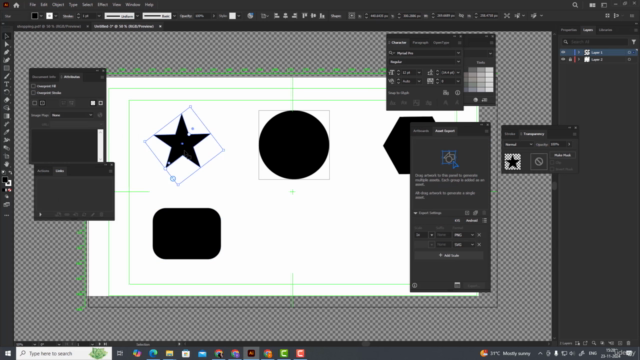This screenshot has width=640, height=360.
Task: Open Character panel hamburger menu
Action: pyautogui.click(x=460, y=42)
